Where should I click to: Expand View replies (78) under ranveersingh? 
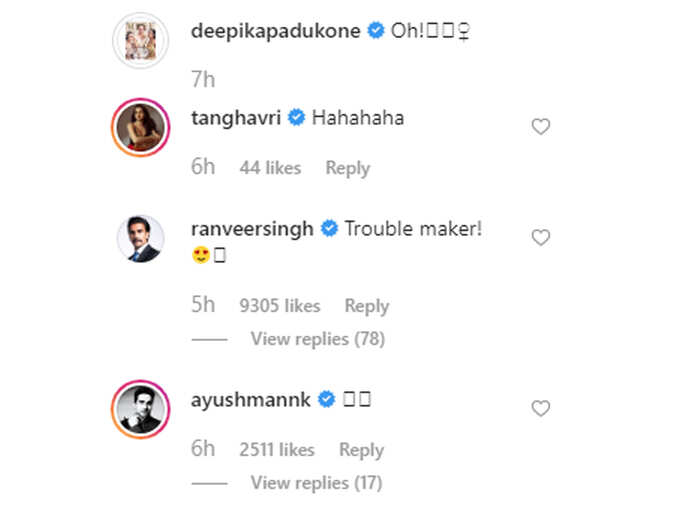tap(317, 339)
